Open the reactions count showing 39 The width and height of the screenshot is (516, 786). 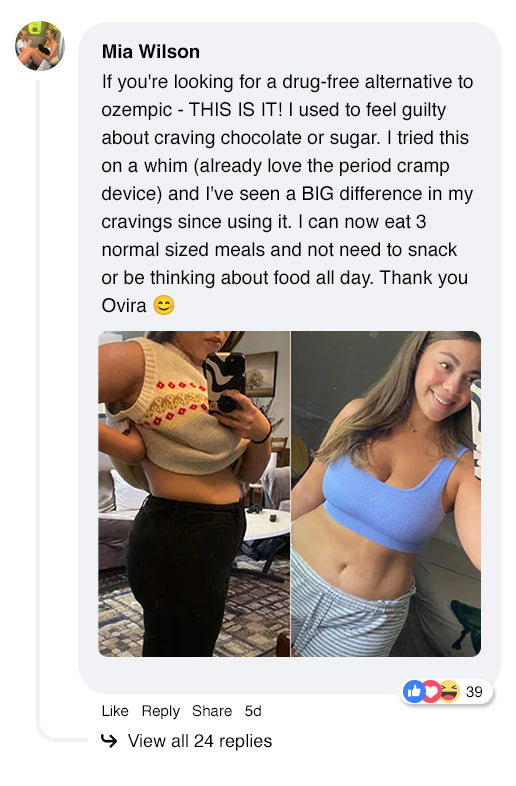[474, 692]
